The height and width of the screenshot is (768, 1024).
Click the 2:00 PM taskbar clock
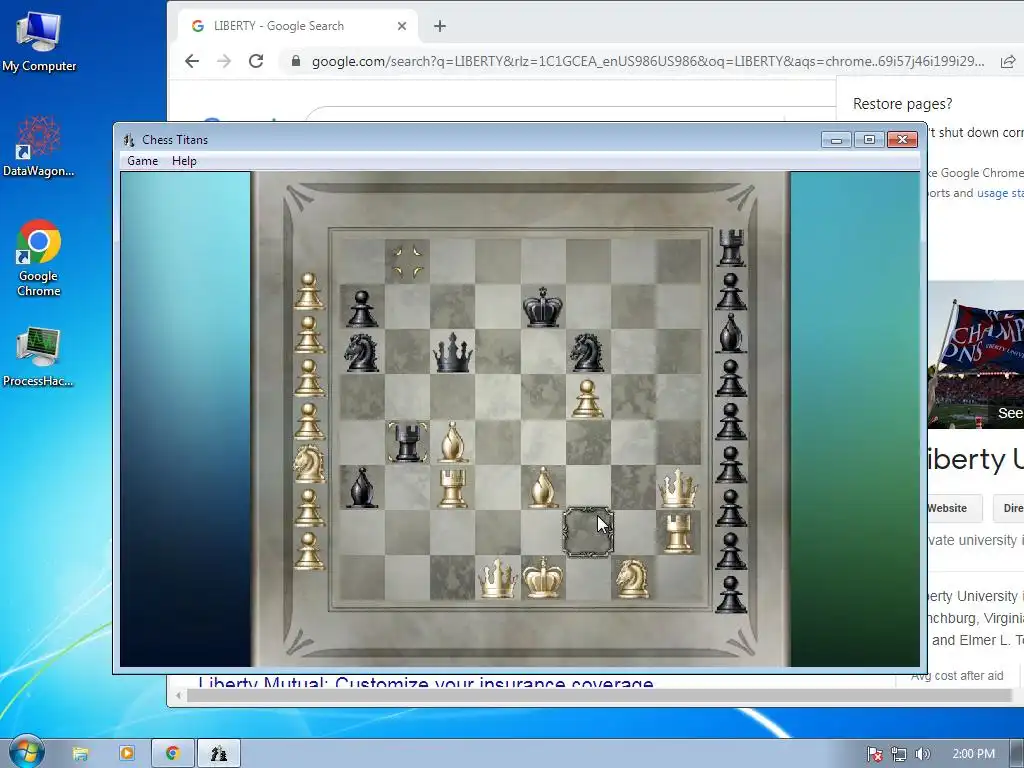tap(973, 754)
